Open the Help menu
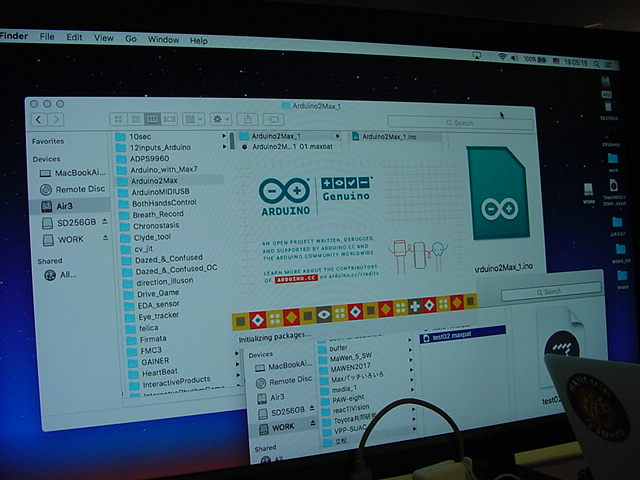 click(x=198, y=41)
